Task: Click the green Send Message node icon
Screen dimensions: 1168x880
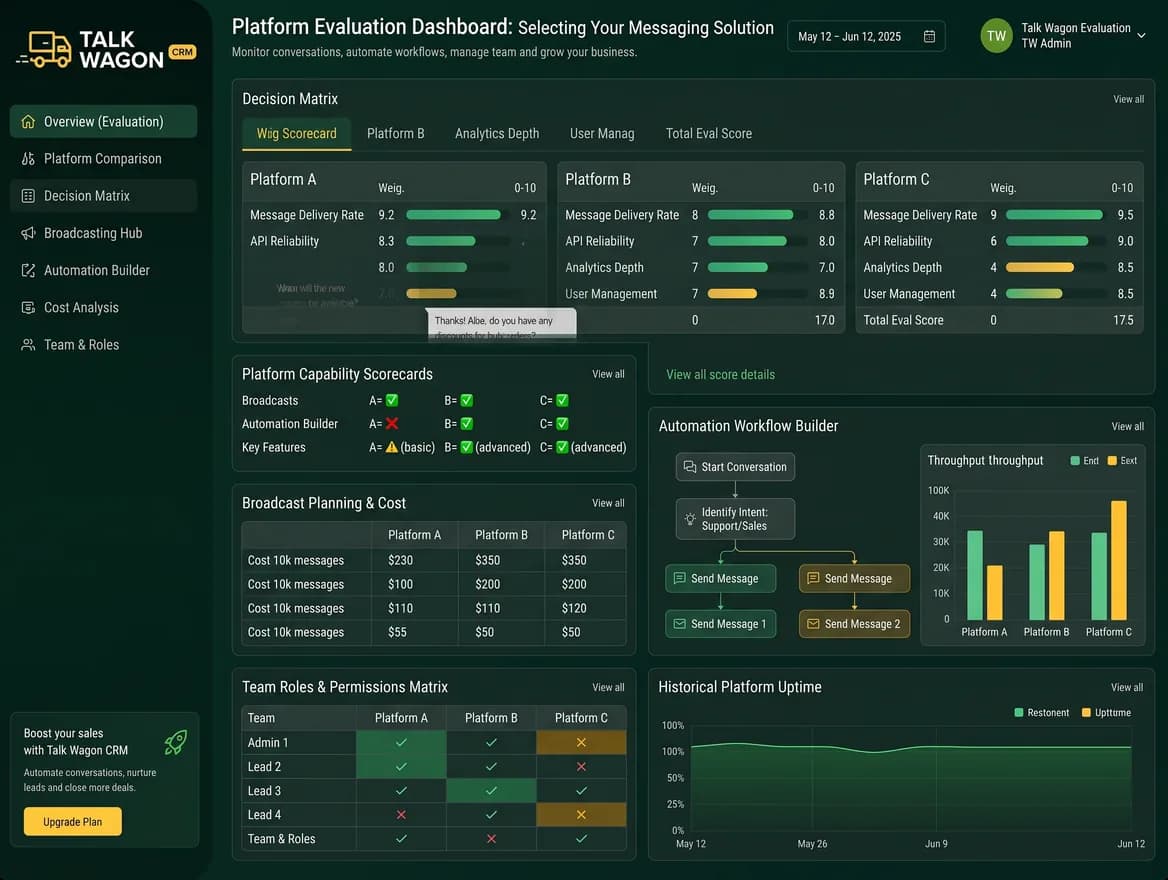Action: [679, 578]
